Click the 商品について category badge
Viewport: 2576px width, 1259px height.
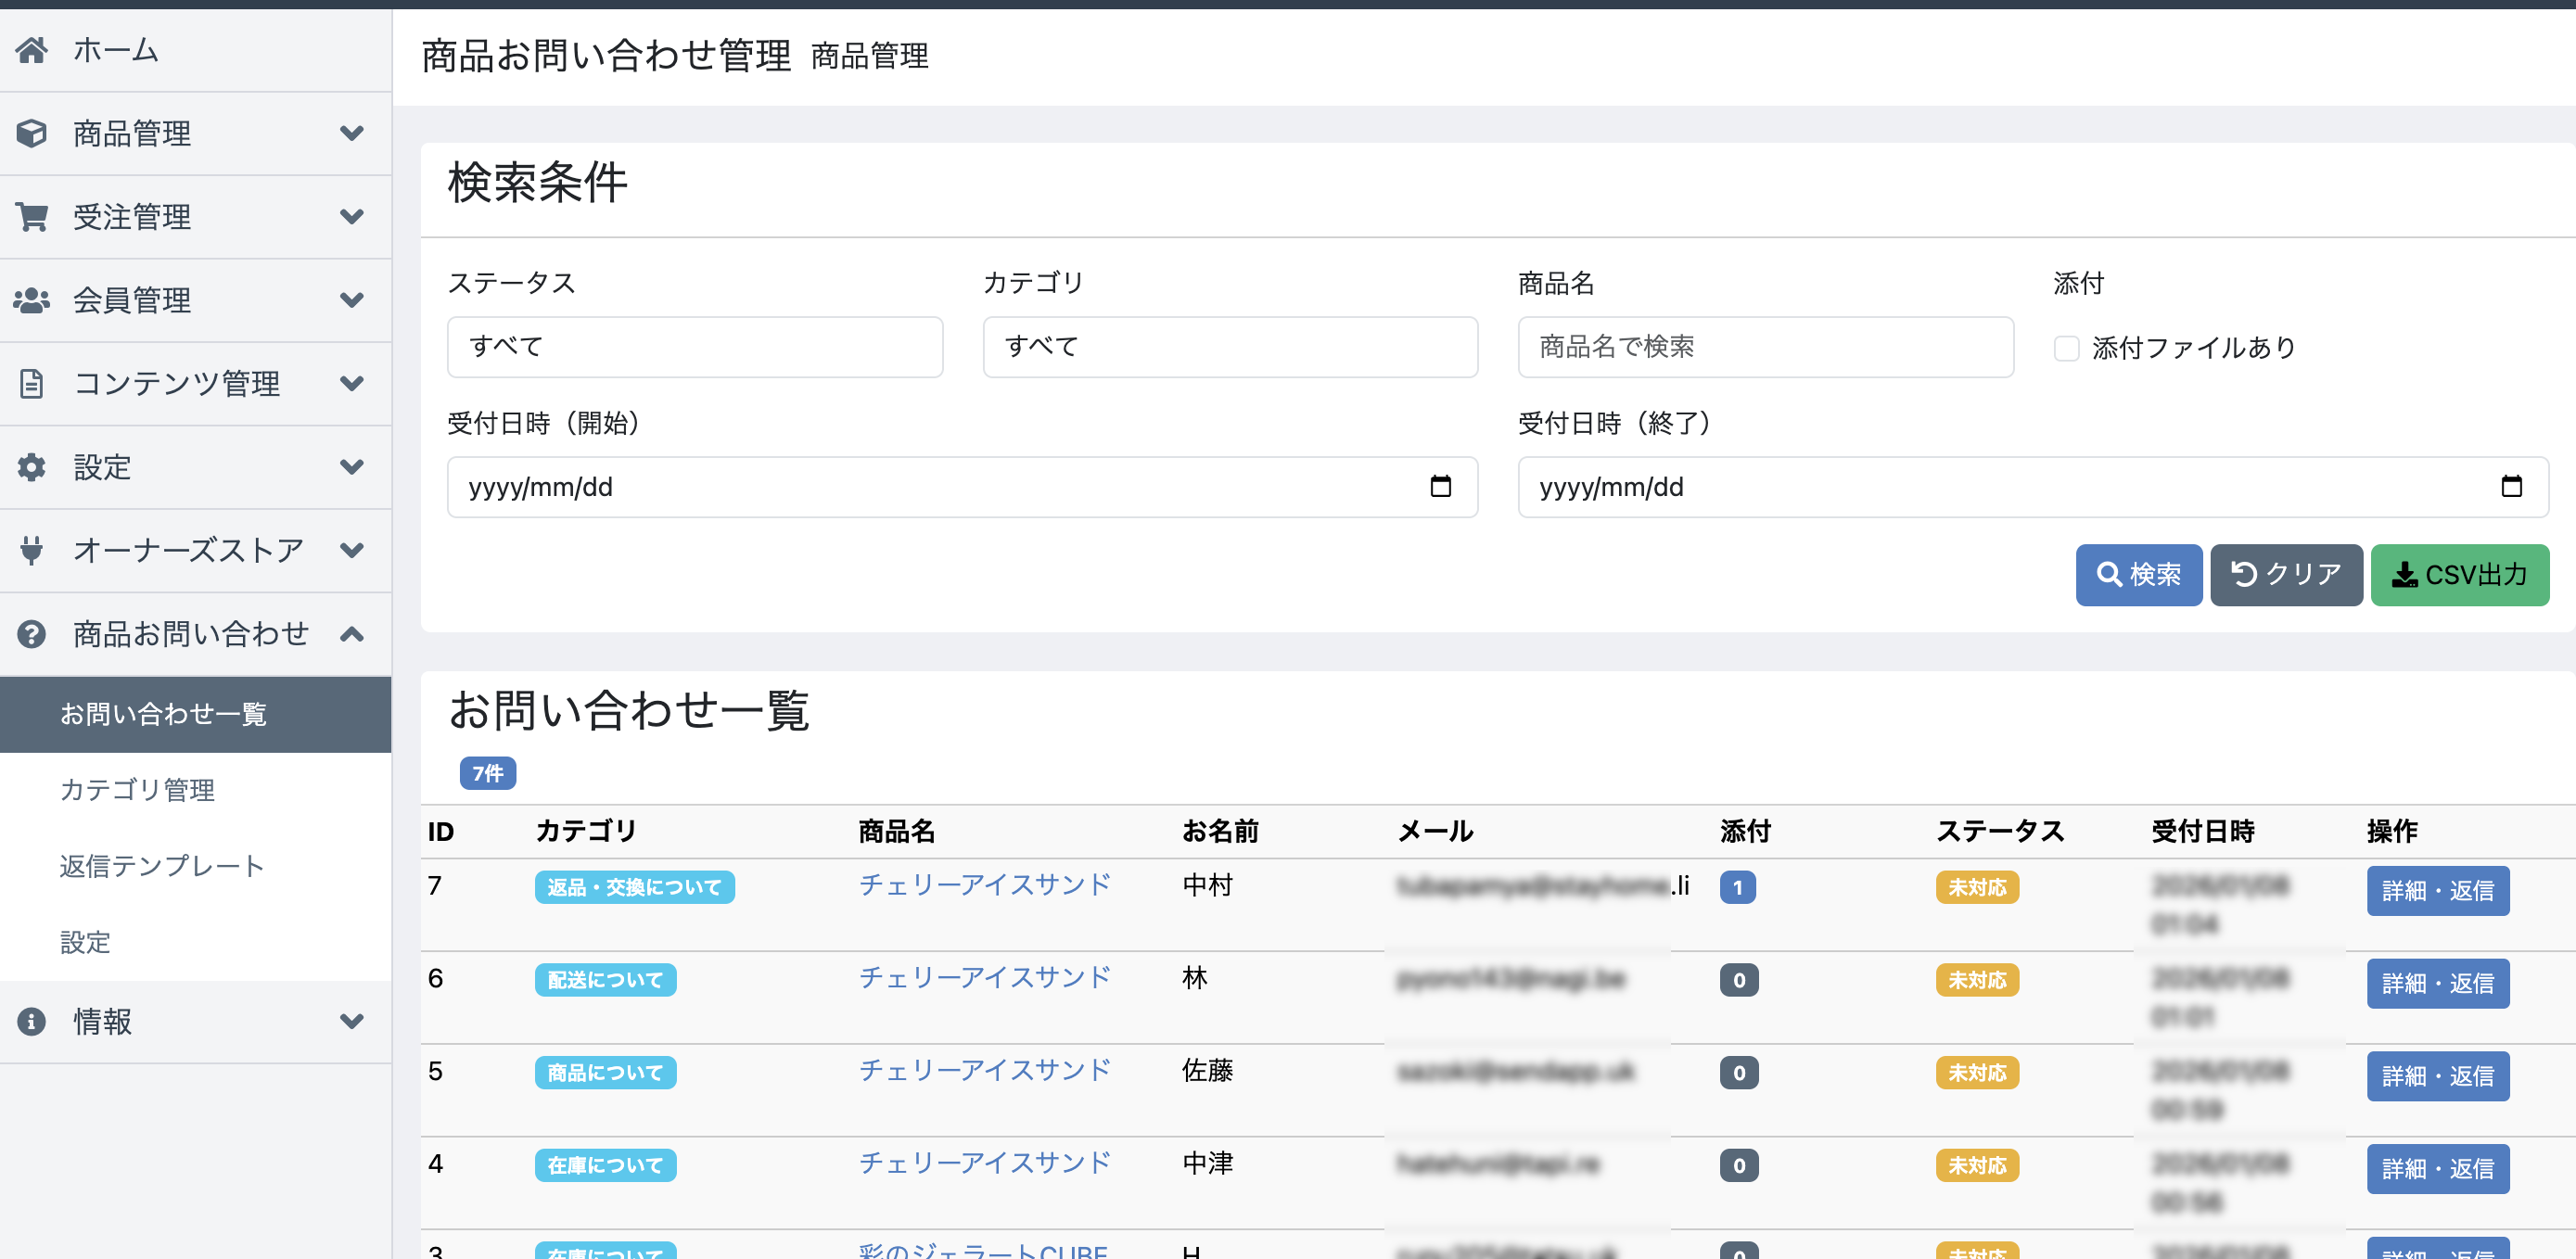coord(605,1073)
